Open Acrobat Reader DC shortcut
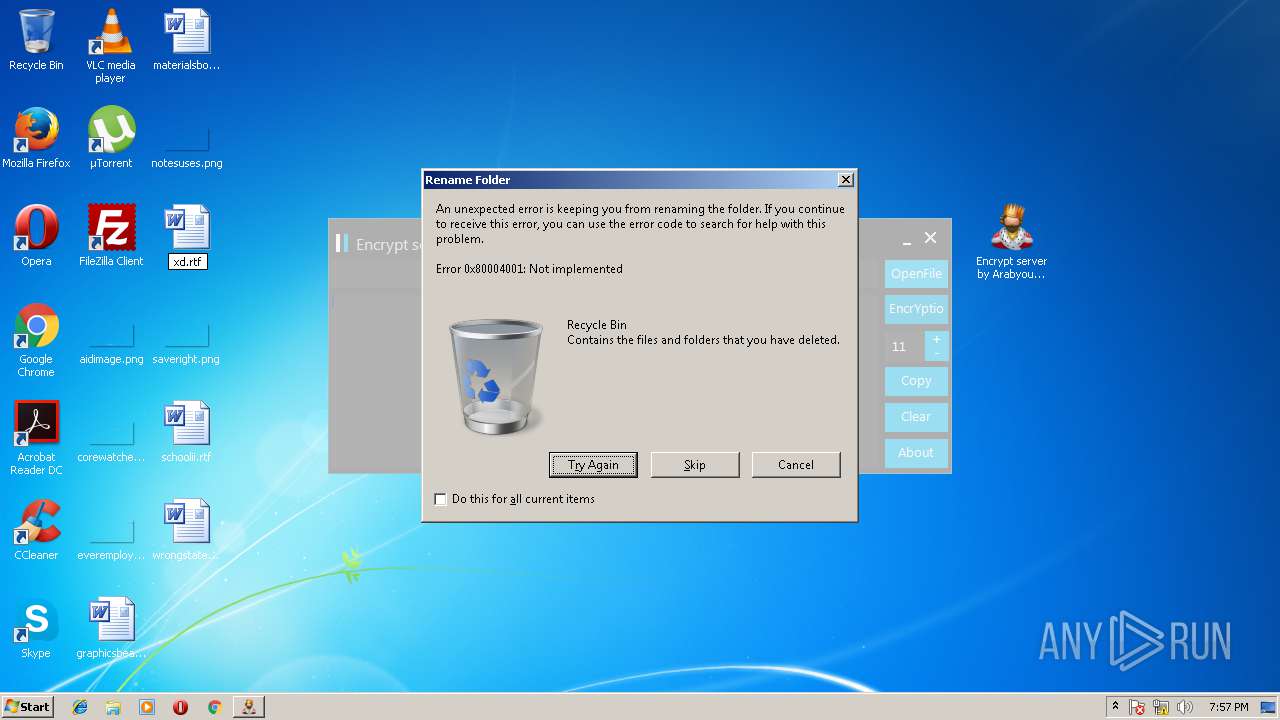 [x=36, y=438]
